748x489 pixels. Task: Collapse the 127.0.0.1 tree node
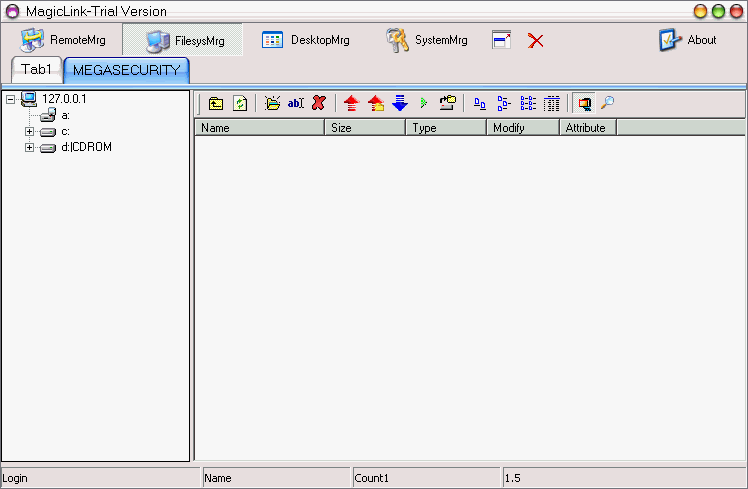(10, 99)
